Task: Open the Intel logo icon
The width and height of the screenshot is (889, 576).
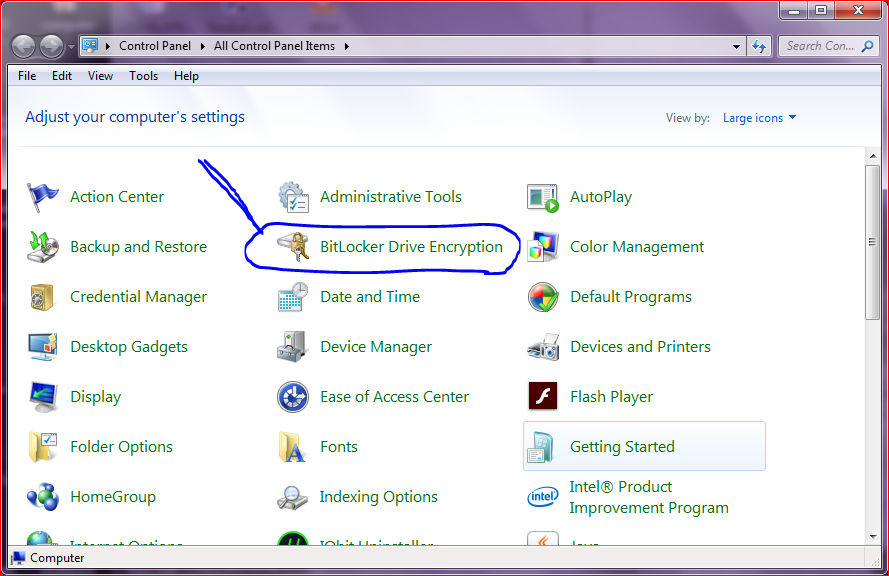Action: [543, 497]
